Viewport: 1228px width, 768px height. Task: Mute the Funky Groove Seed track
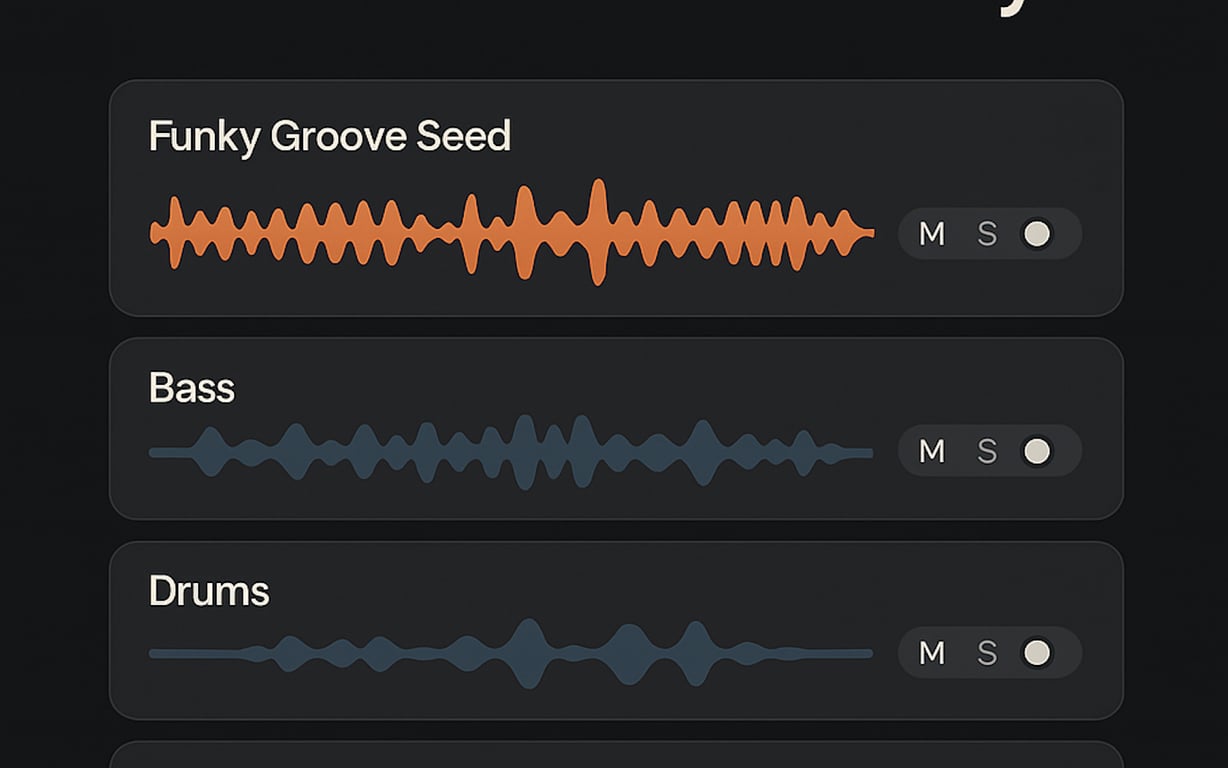pyautogui.click(x=932, y=233)
